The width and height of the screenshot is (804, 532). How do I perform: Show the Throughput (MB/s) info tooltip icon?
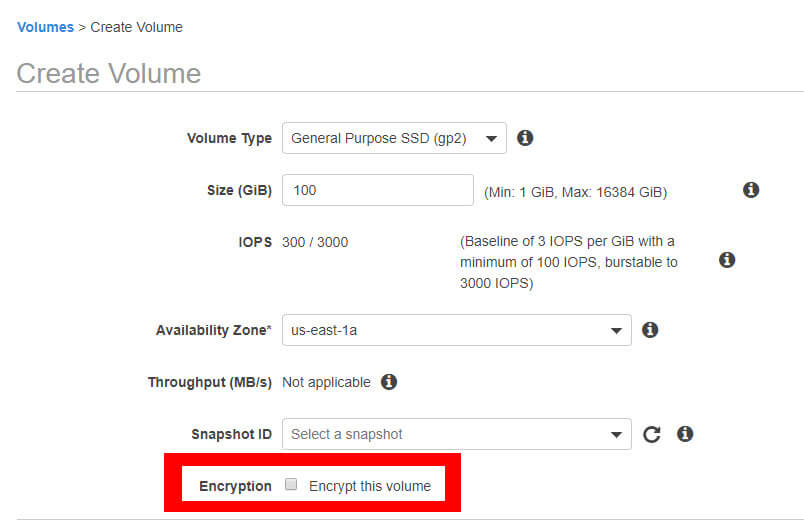pyautogui.click(x=389, y=382)
